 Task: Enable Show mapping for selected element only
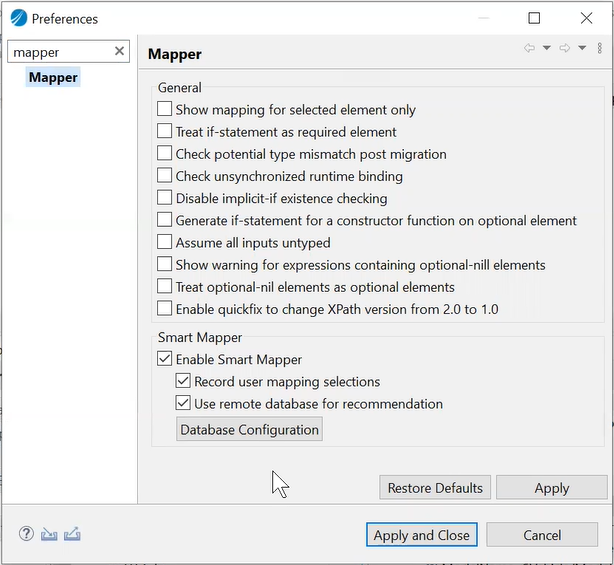point(165,110)
